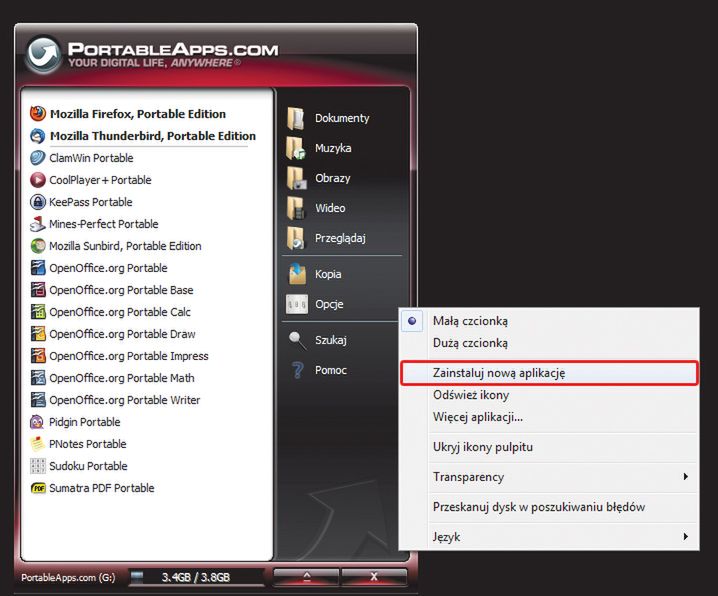Screen dimensions: 718x596
Task: Launch OpenOffice.org Portable Calc text entry
Action: (x=120, y=312)
